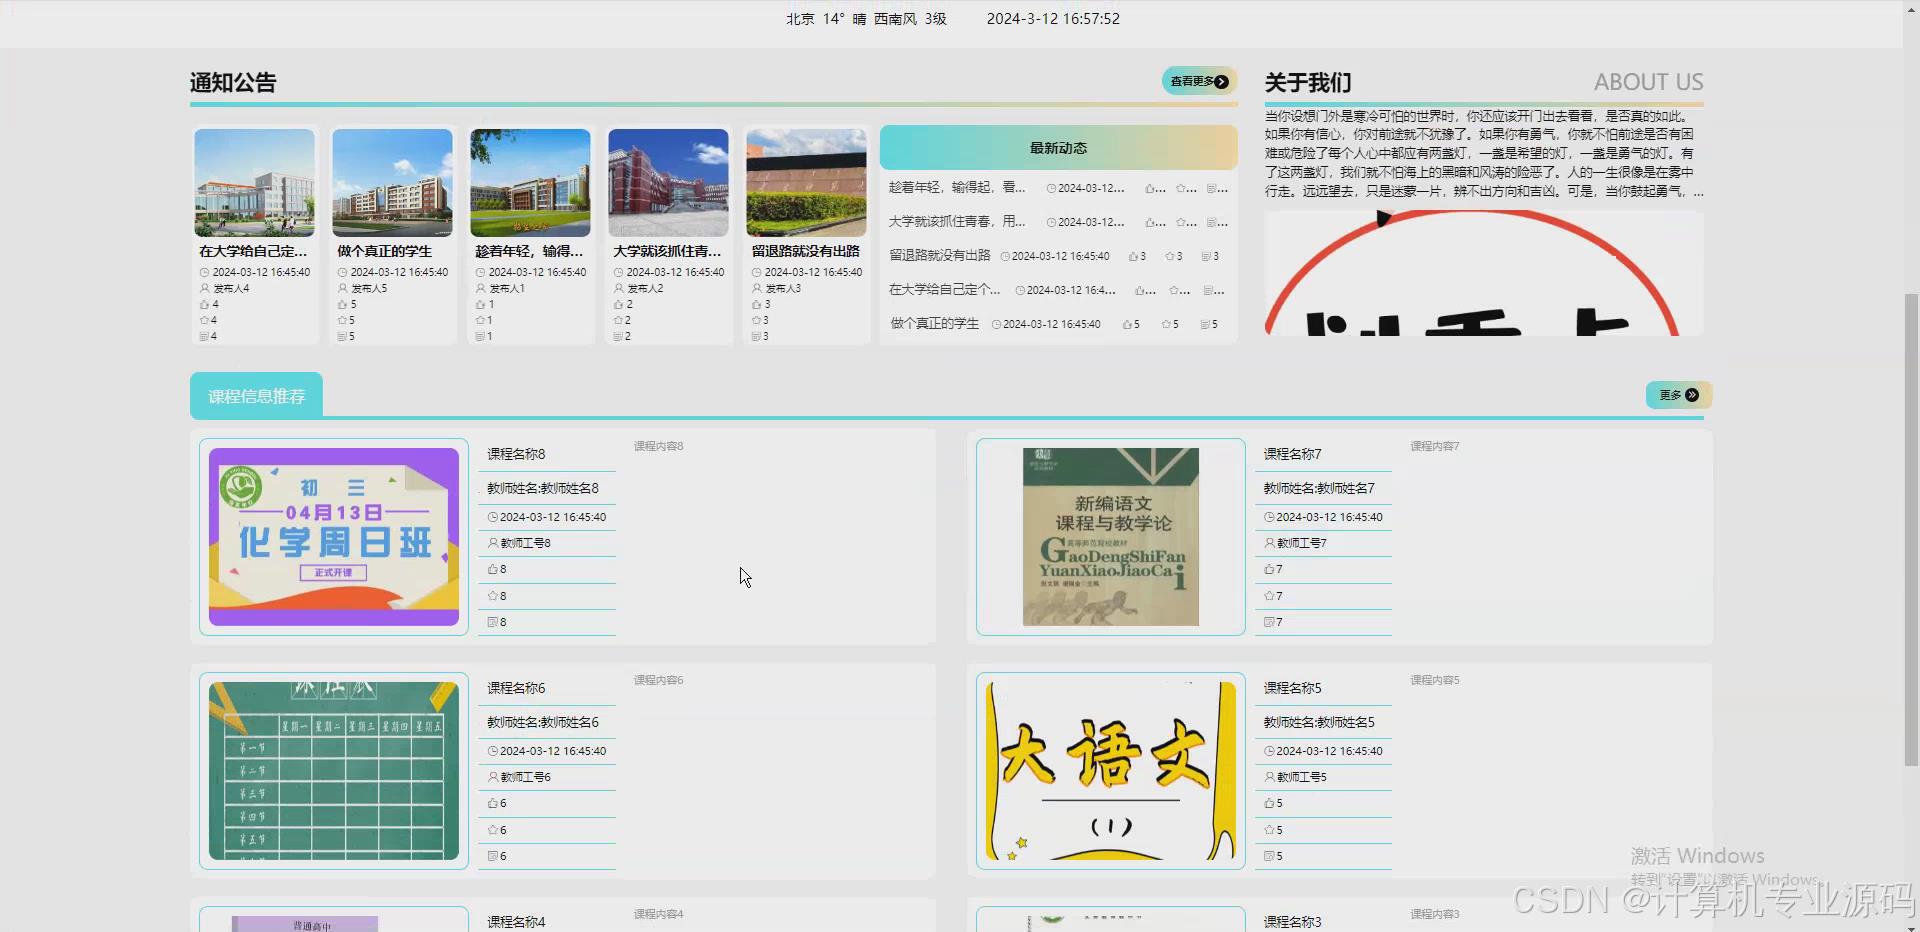Select the 课程信息推荐 tab
The image size is (1920, 932).
click(255, 396)
